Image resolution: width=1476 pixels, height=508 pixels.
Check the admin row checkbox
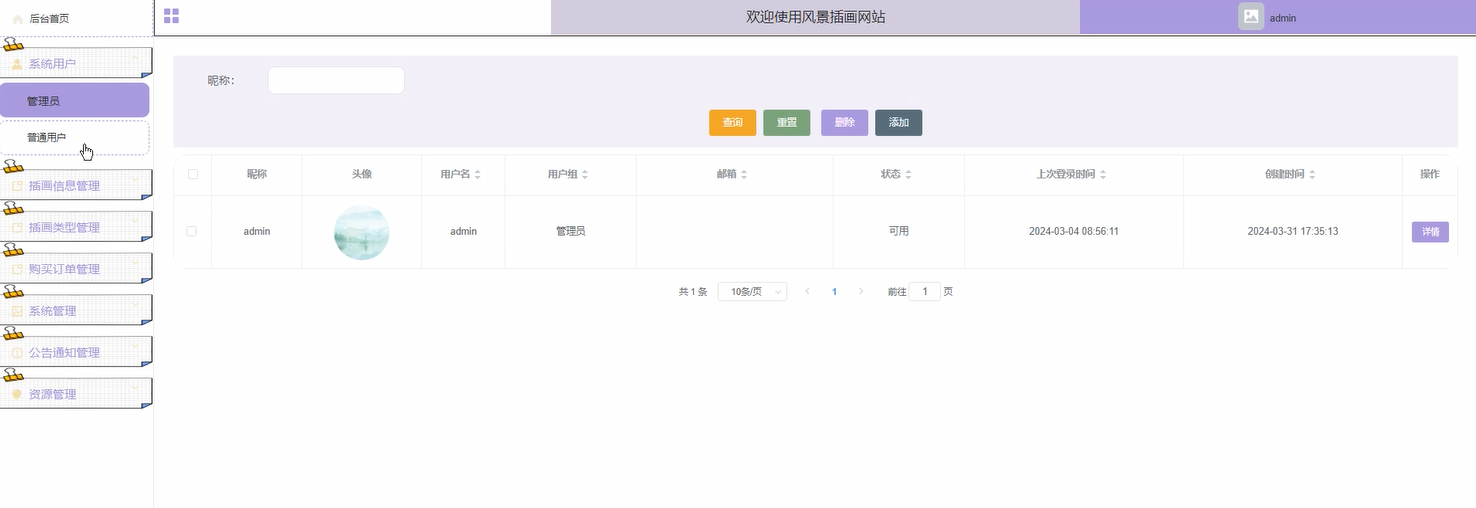tap(192, 231)
